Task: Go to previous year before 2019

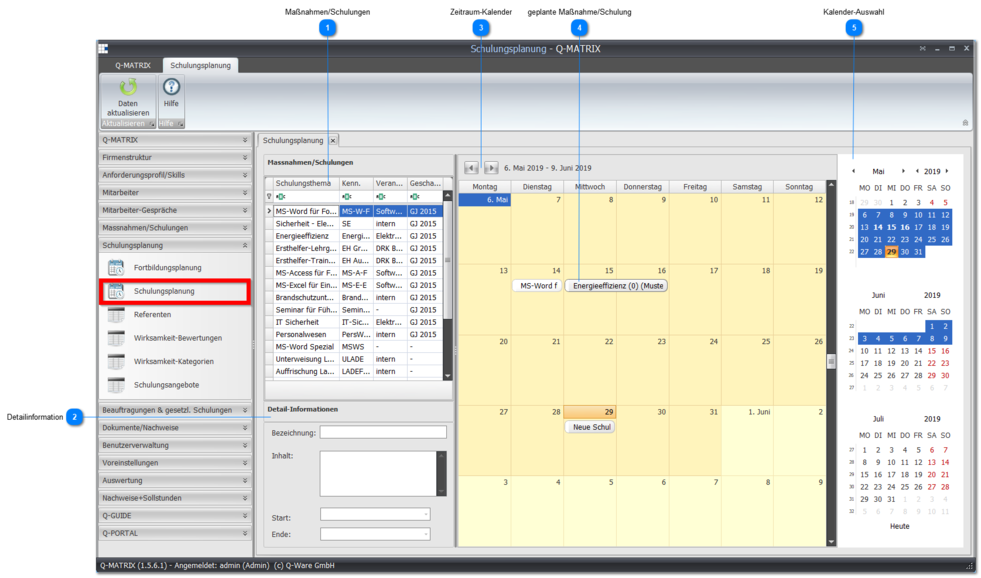Action: tap(917, 171)
